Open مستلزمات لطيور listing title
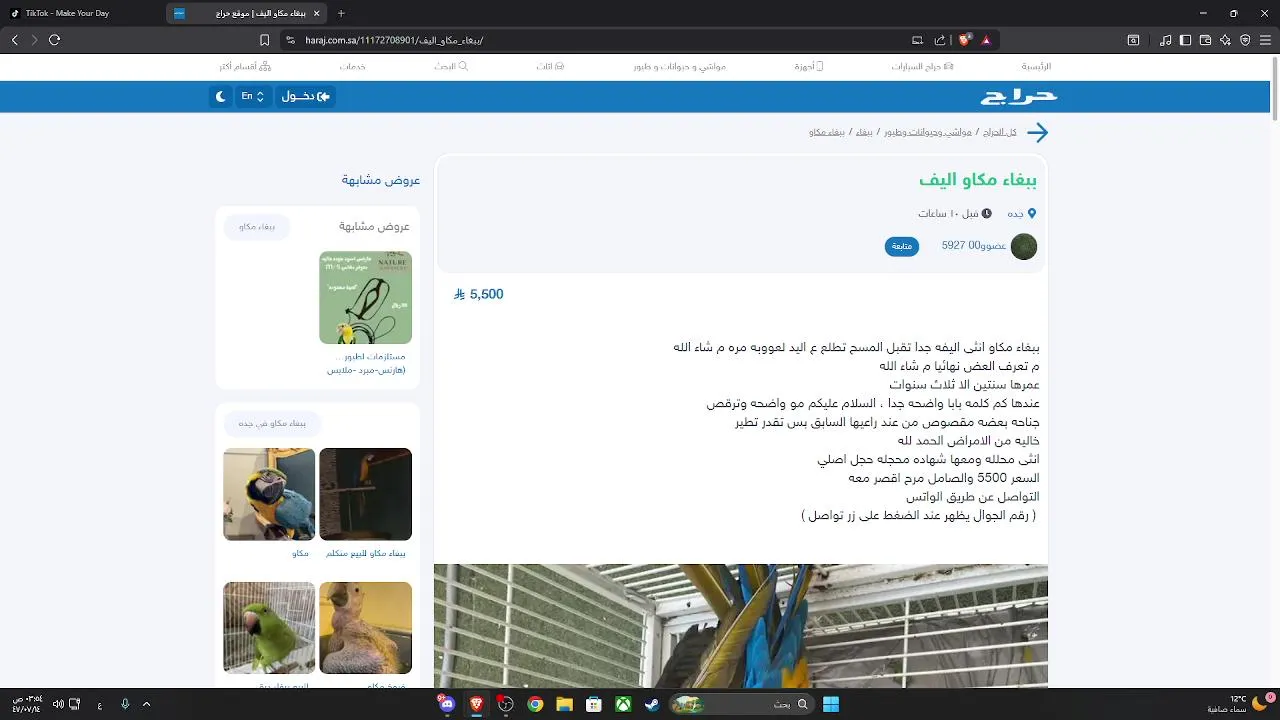The height and width of the screenshot is (720, 1280). pyautogui.click(x=365, y=363)
